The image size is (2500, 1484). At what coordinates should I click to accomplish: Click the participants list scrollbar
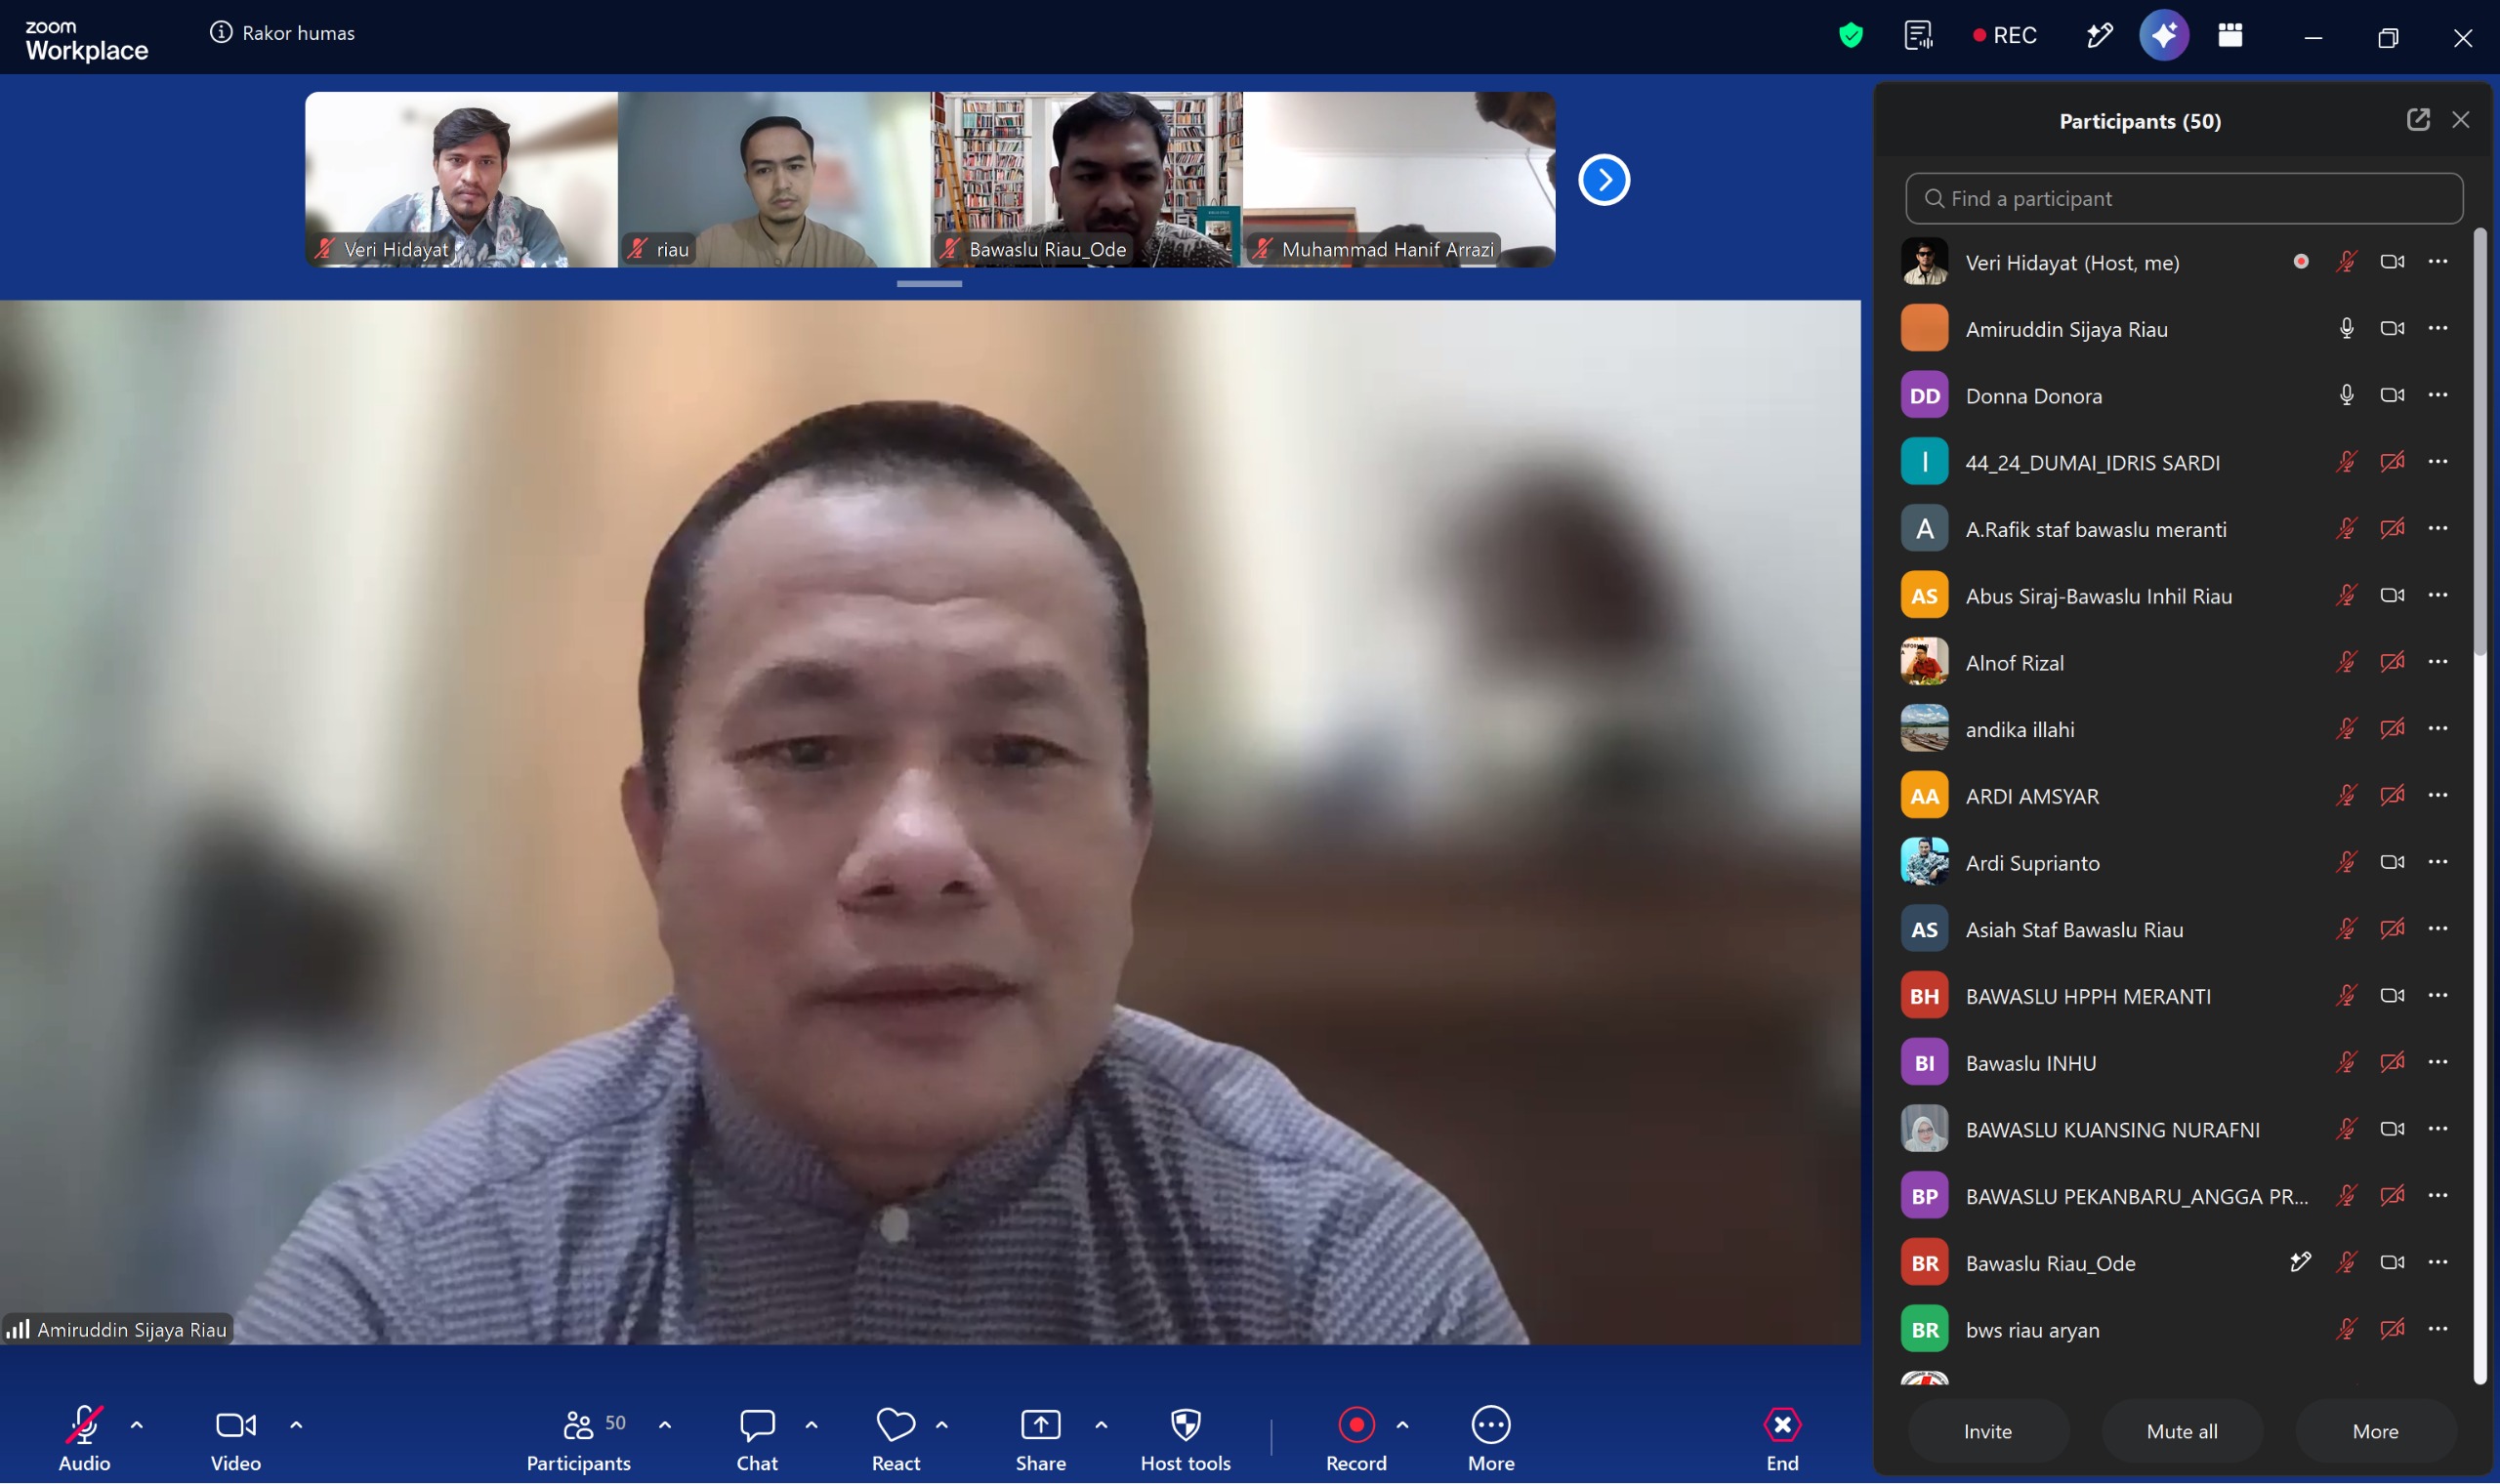coord(2479,442)
